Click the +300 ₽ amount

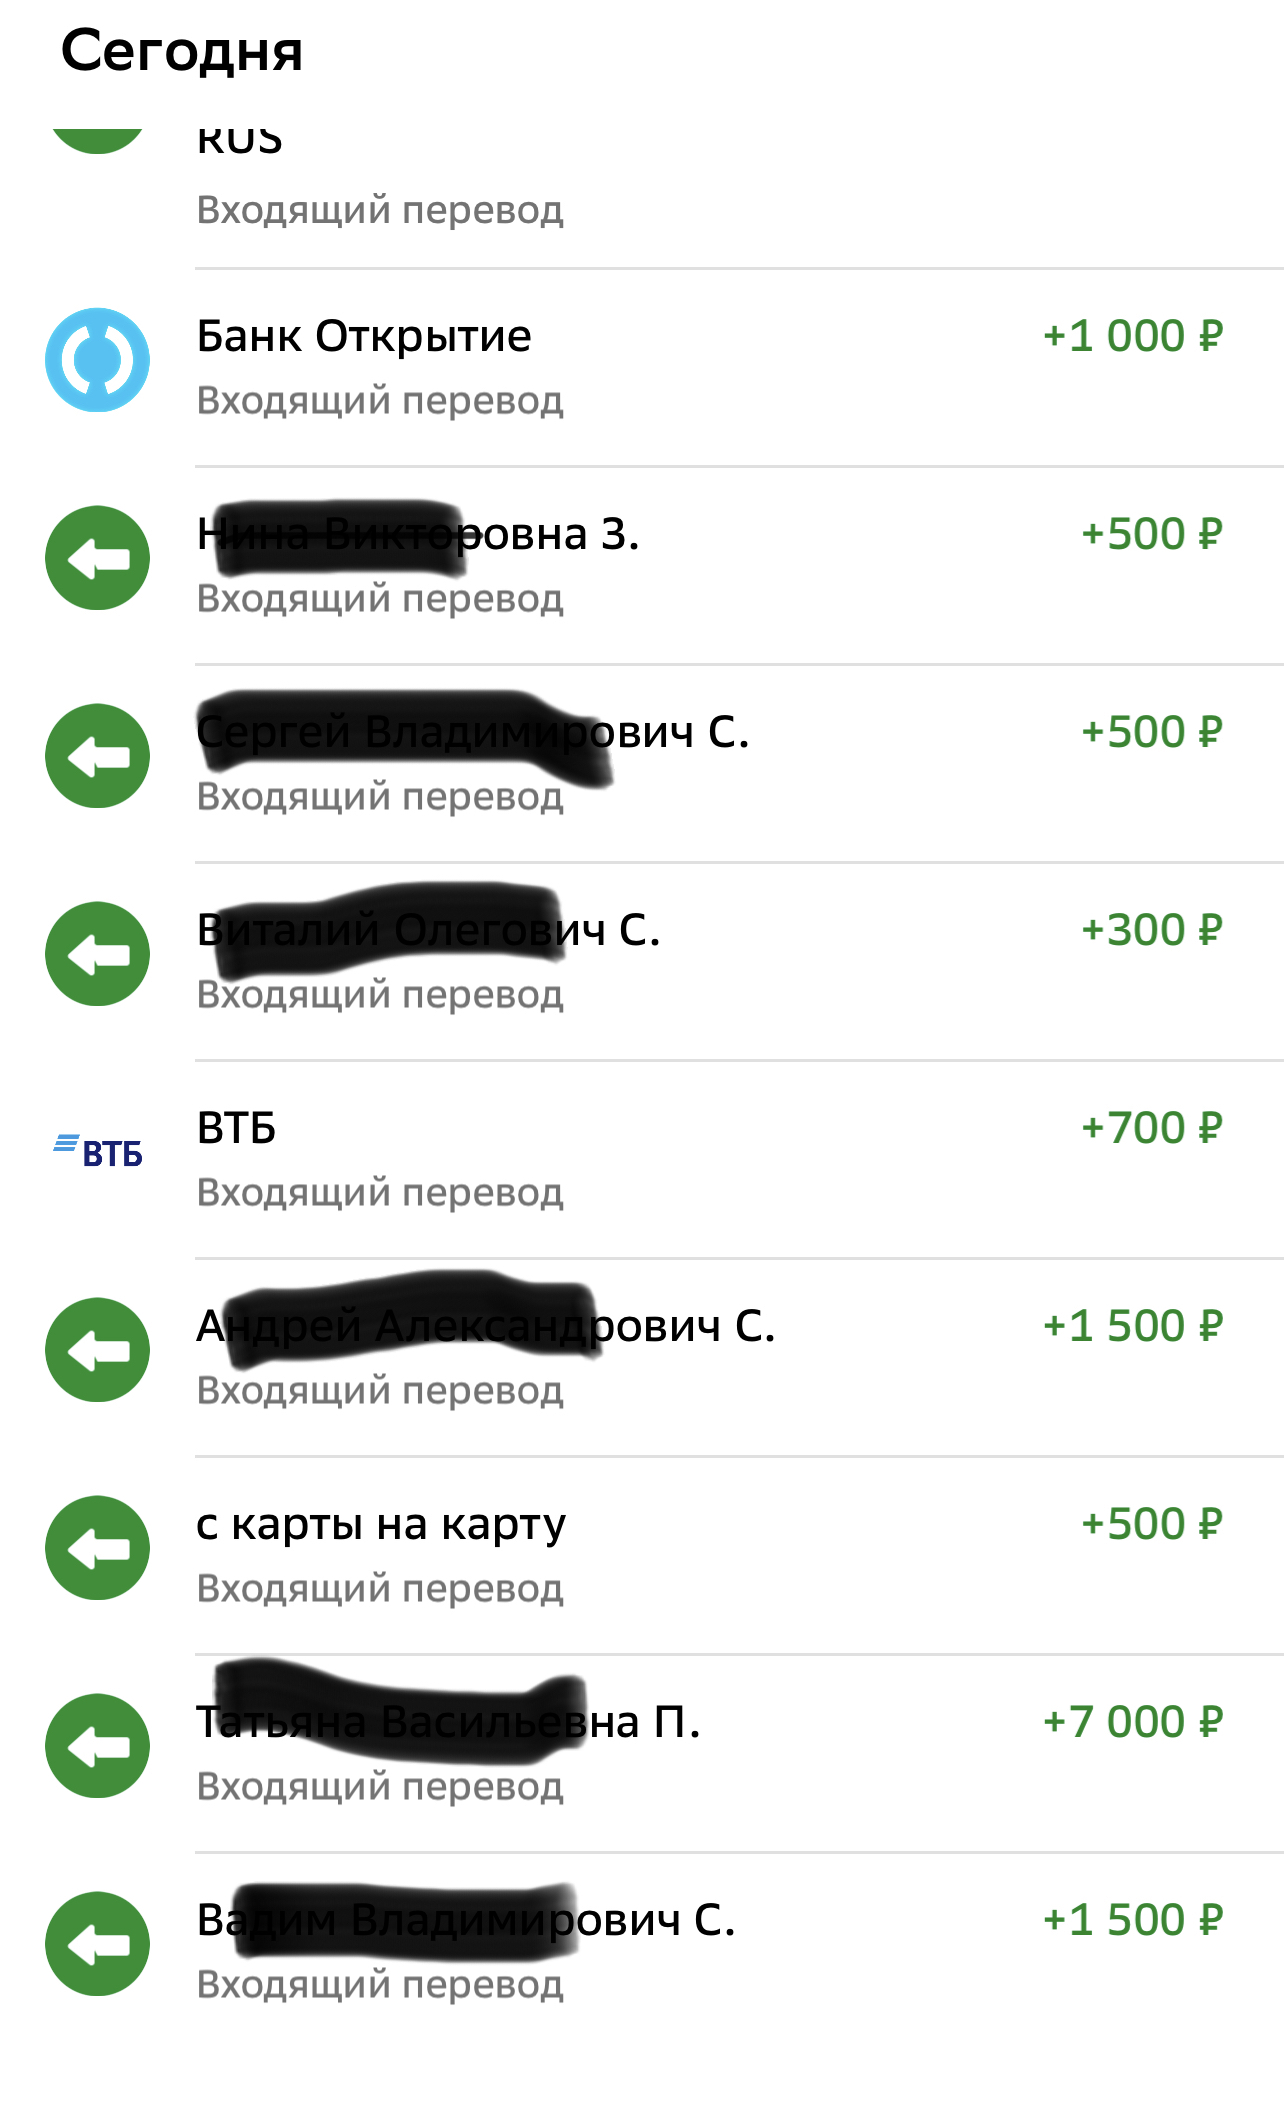(x=1151, y=930)
